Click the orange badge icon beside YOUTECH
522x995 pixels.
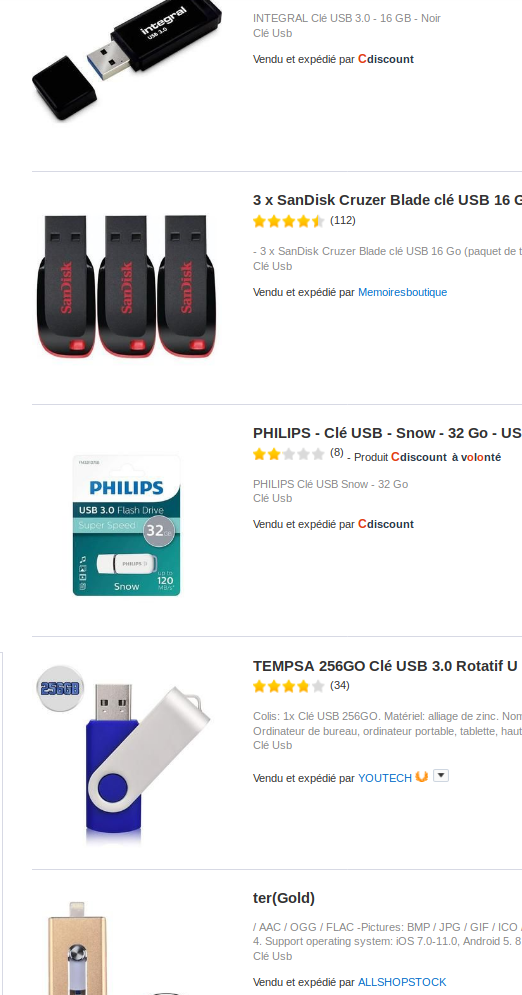click(422, 776)
